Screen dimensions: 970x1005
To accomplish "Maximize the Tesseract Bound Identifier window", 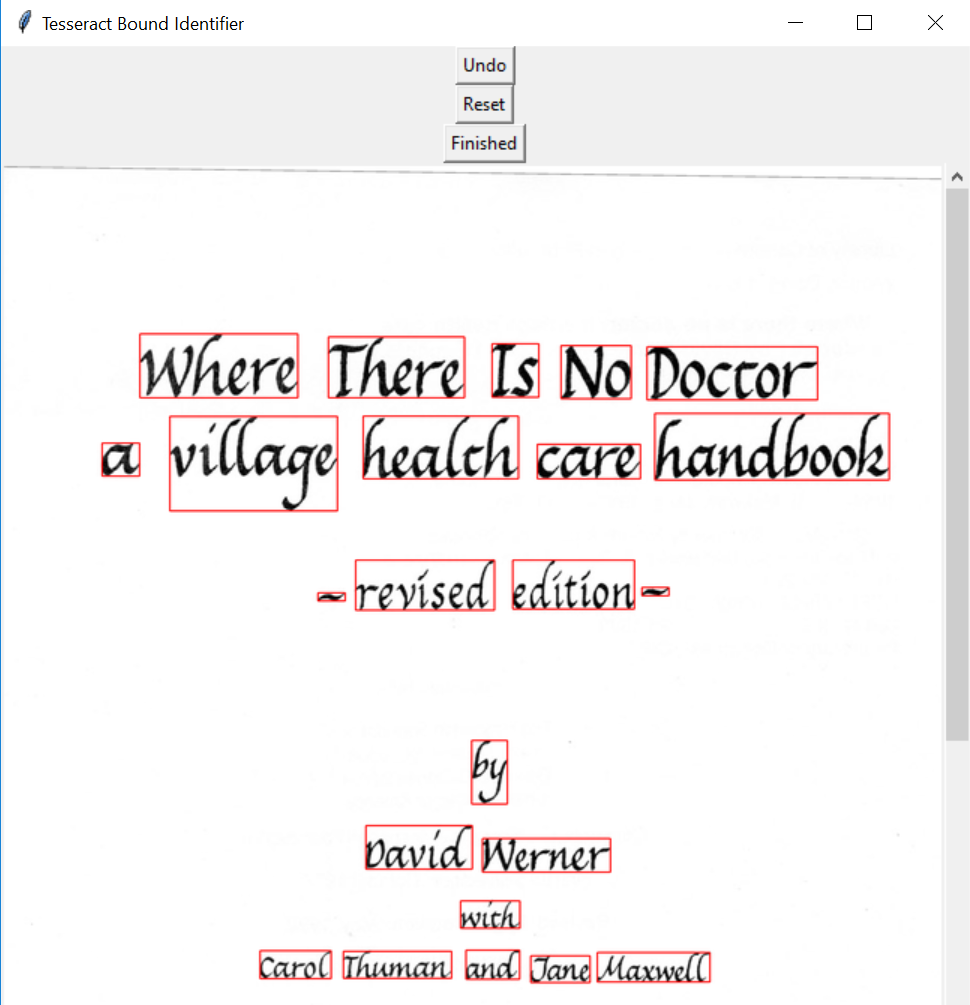I will coord(864,22).
